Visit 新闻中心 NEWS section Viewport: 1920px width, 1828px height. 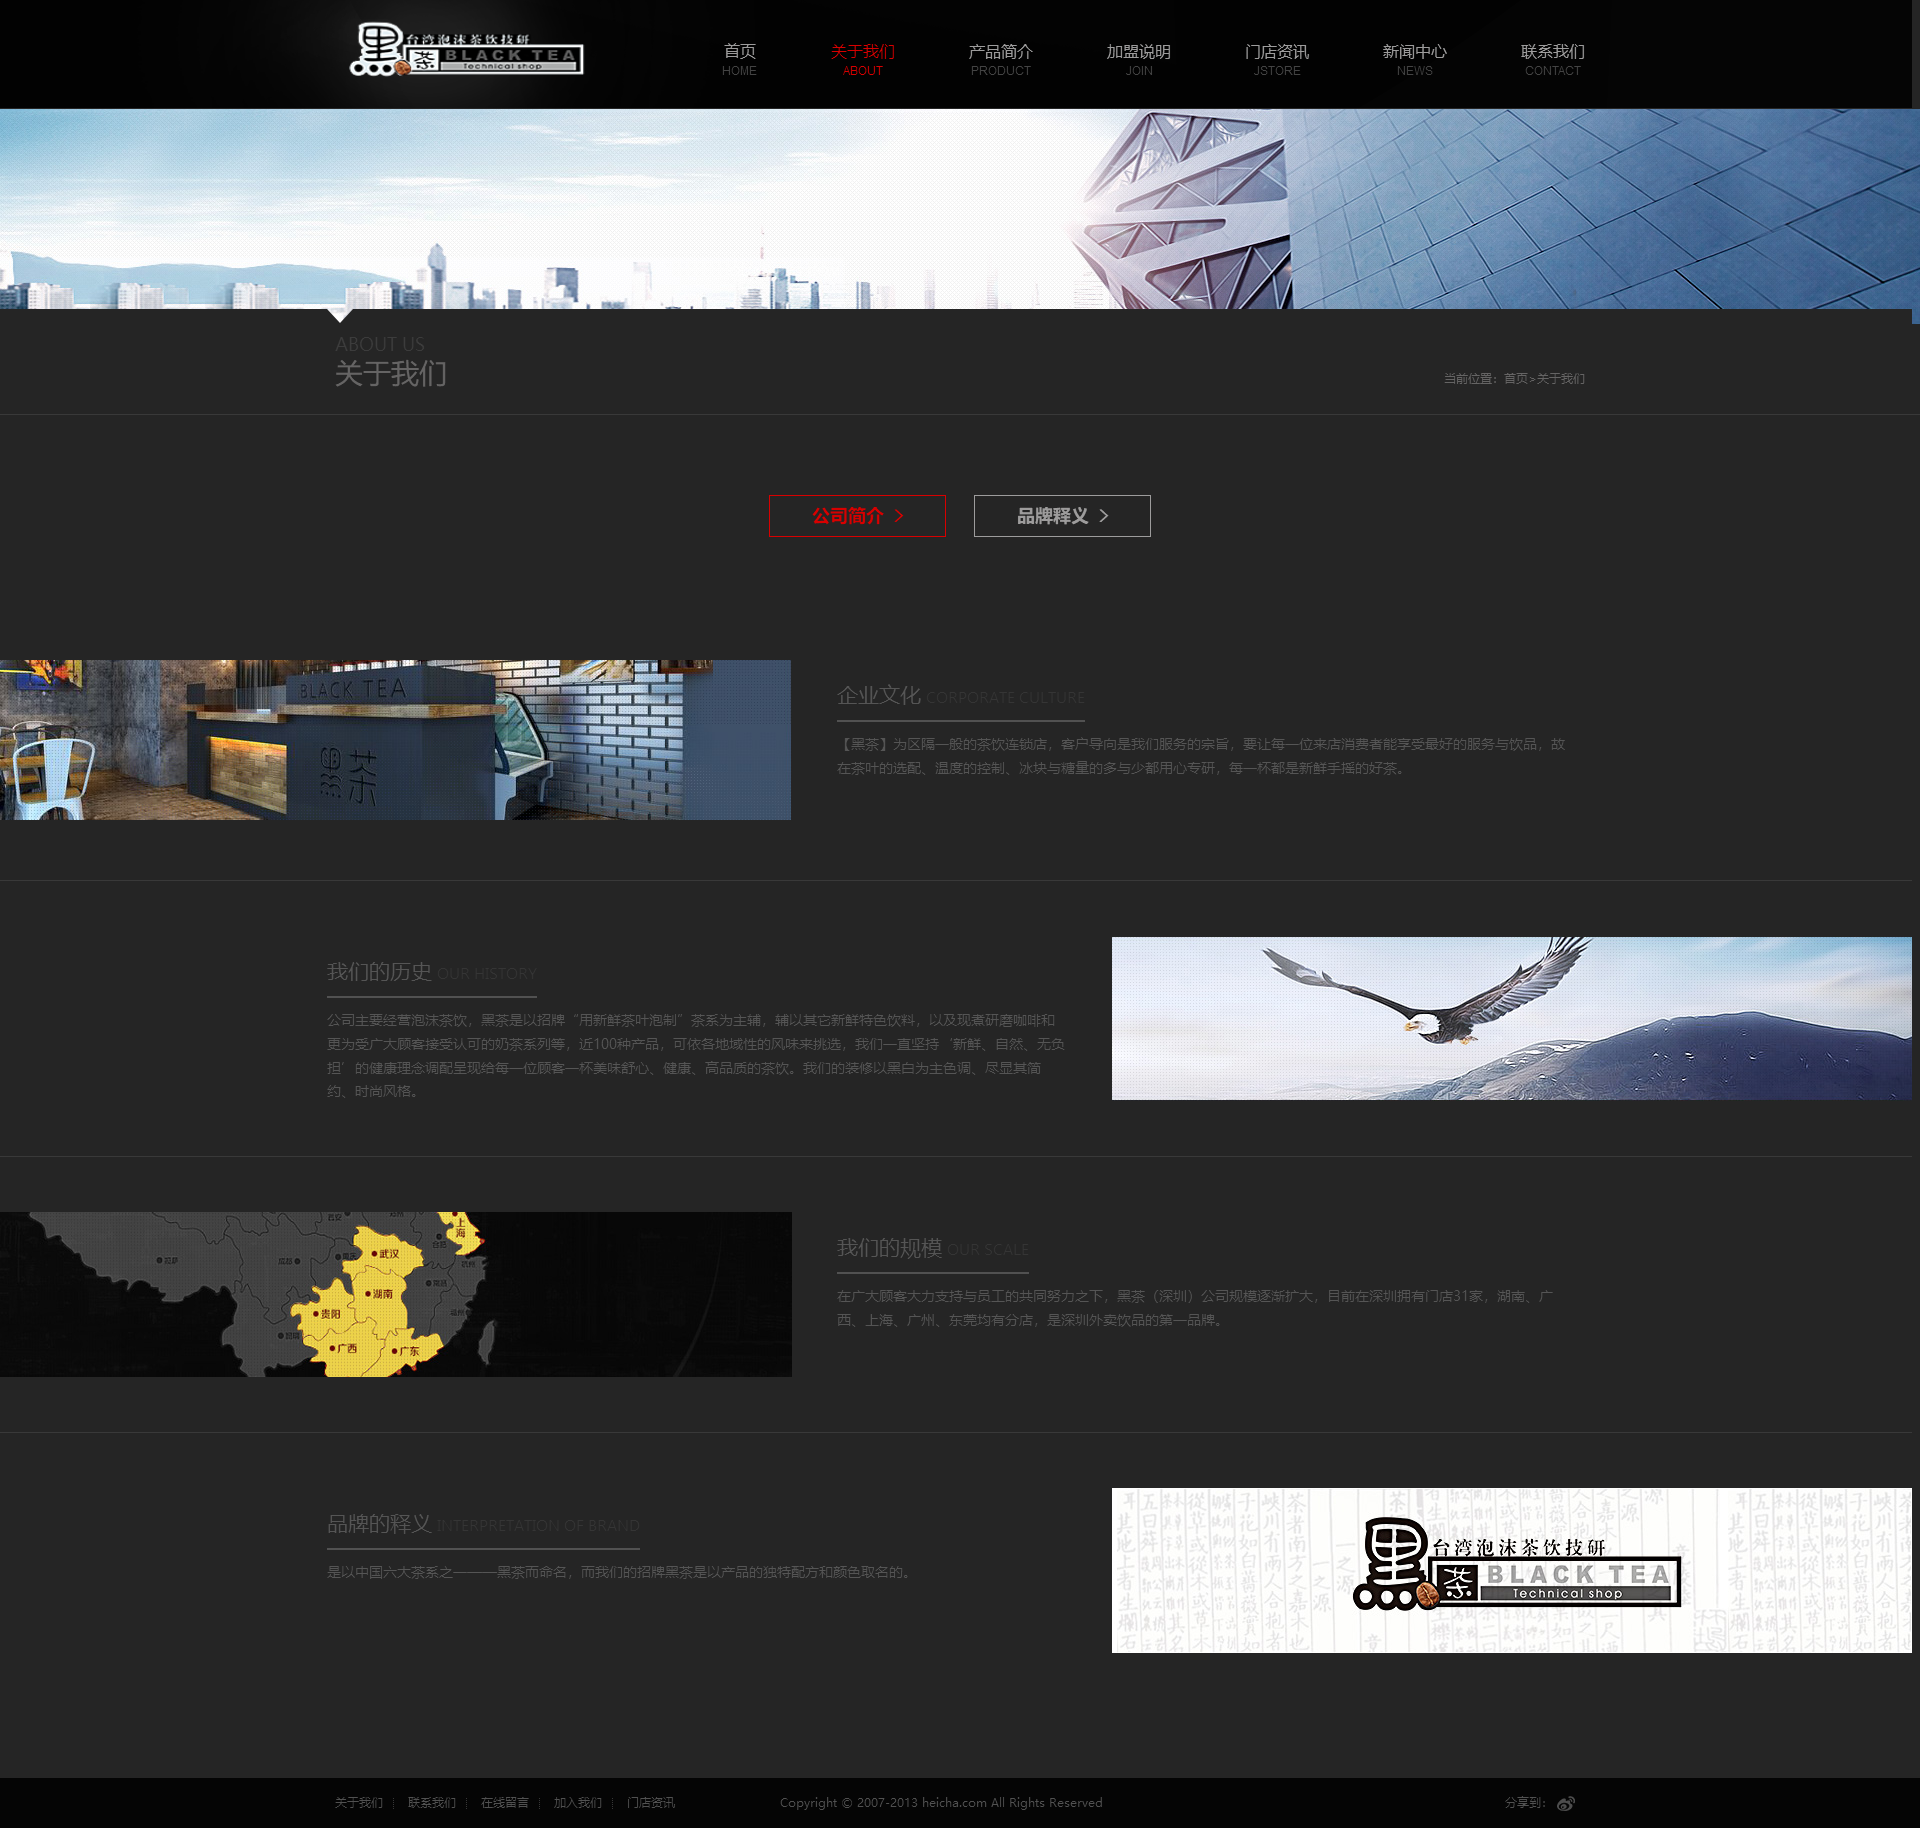click(x=1414, y=59)
